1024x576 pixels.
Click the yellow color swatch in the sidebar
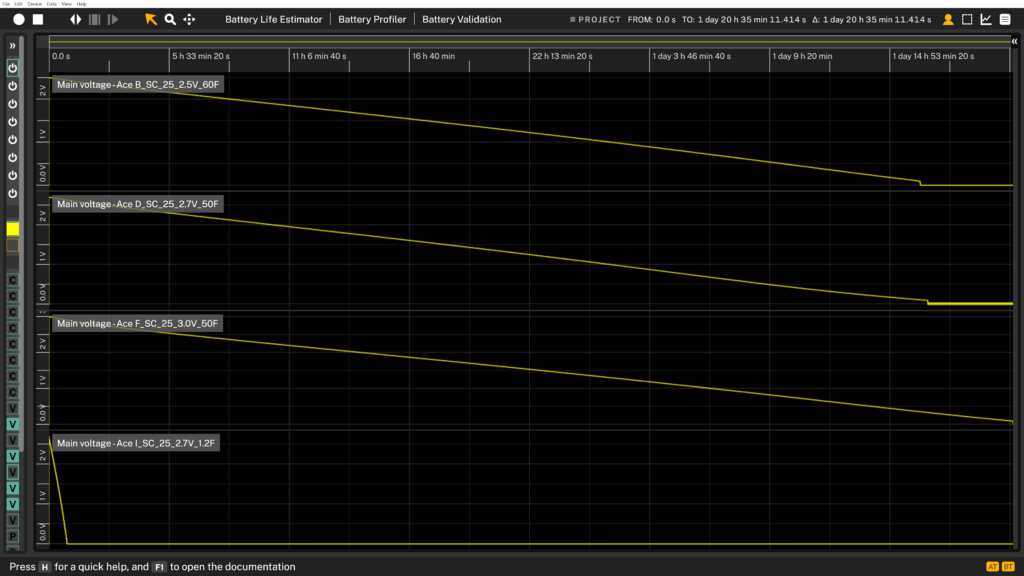click(x=12, y=229)
